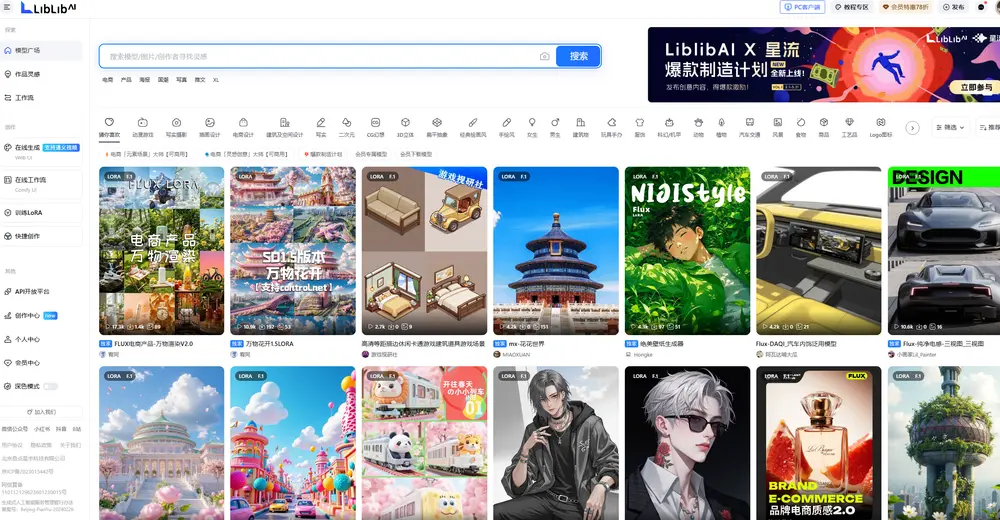Pick the Logo图标 category icon
Image resolution: width=1000 pixels, height=520 pixels.
tap(880, 123)
